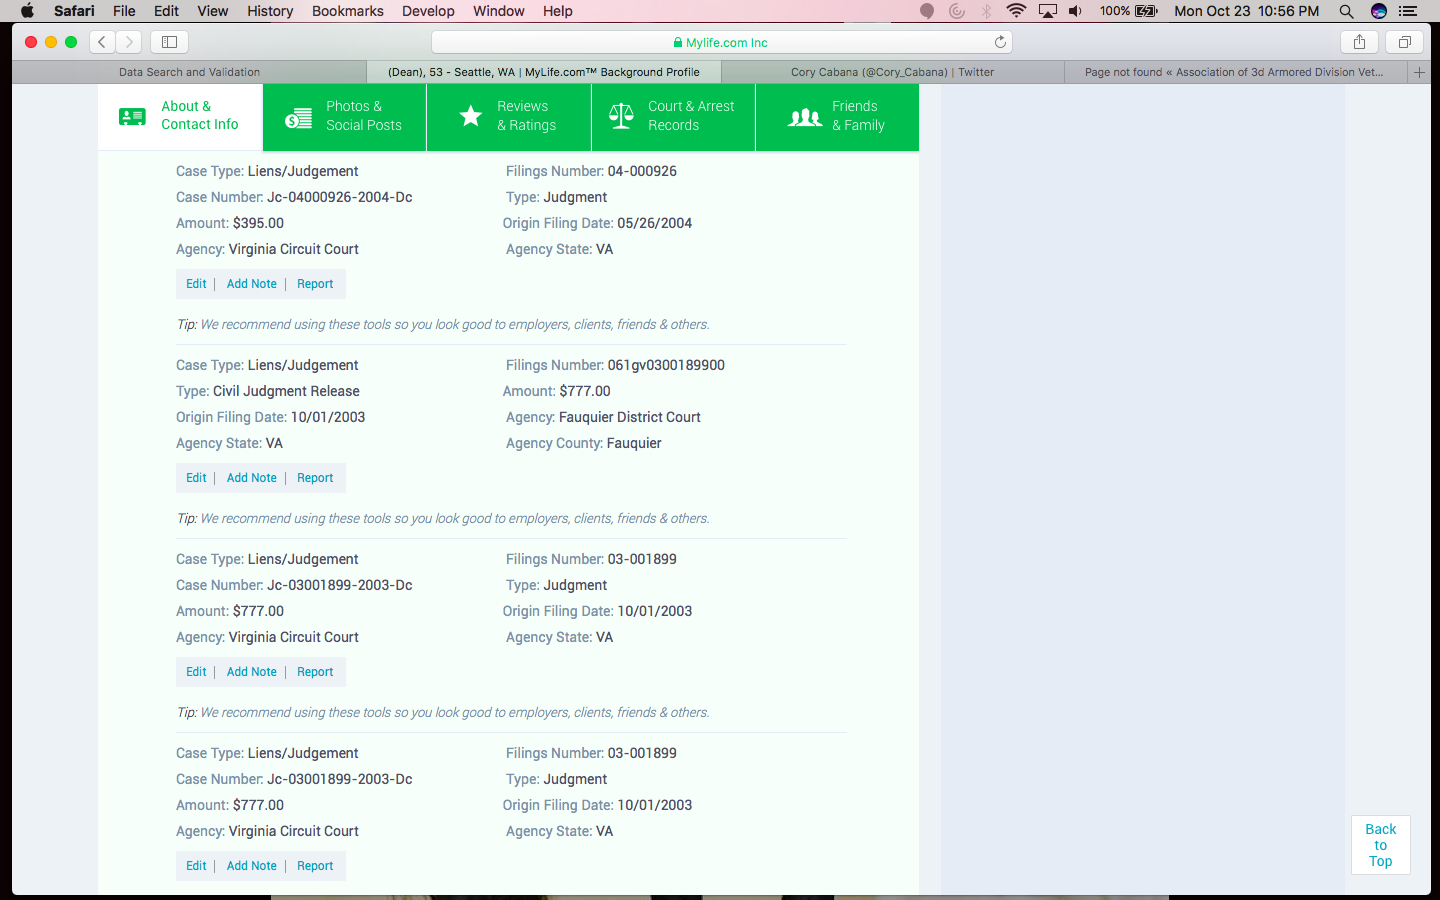Add a new Safari tab with plus
The image size is (1440, 900).
tap(1419, 72)
